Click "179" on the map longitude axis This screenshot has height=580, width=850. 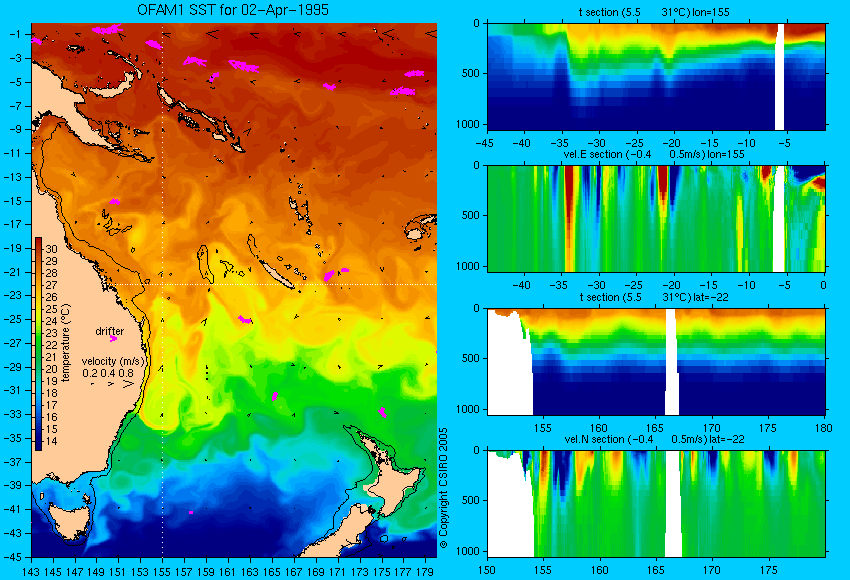coord(425,571)
